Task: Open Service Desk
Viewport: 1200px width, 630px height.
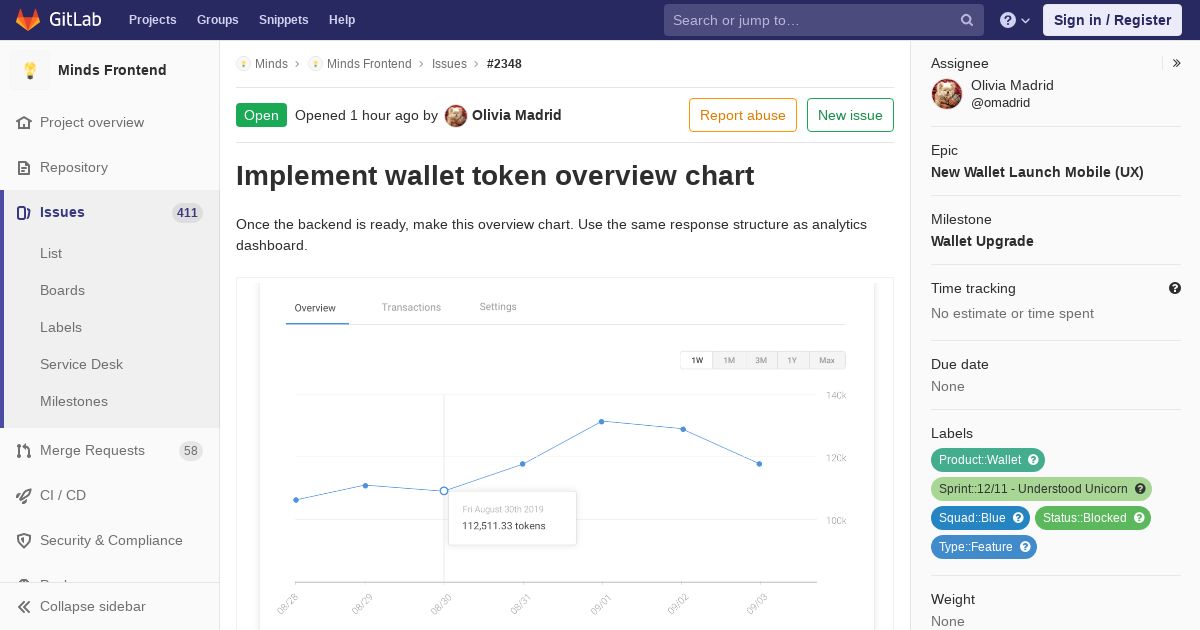Action: pos(81,365)
